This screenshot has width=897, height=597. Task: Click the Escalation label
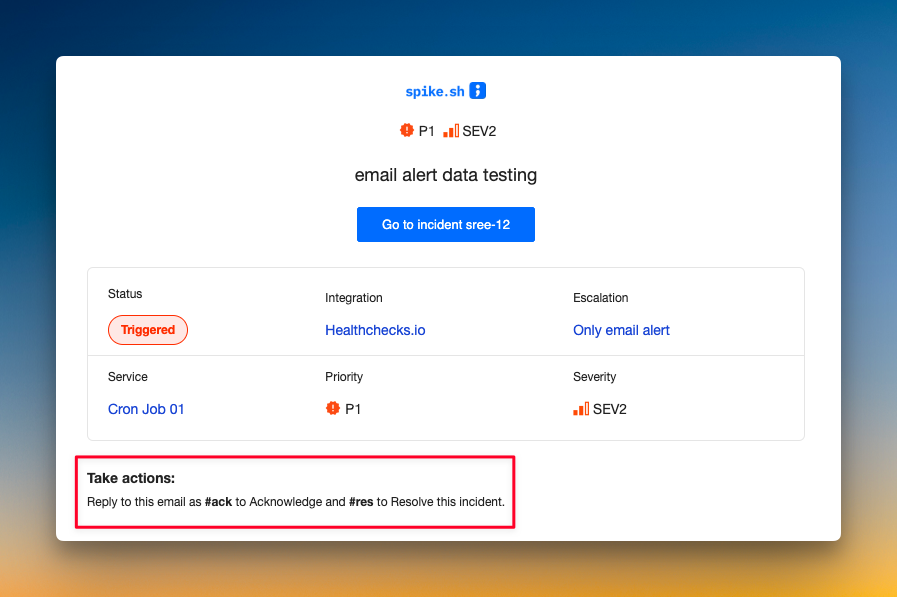(601, 297)
